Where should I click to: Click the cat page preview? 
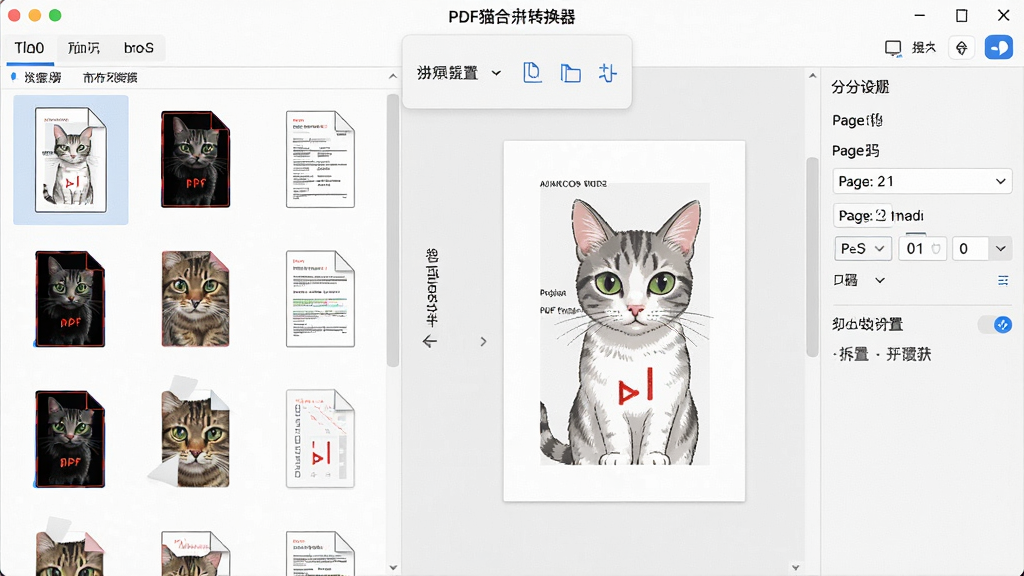point(624,321)
